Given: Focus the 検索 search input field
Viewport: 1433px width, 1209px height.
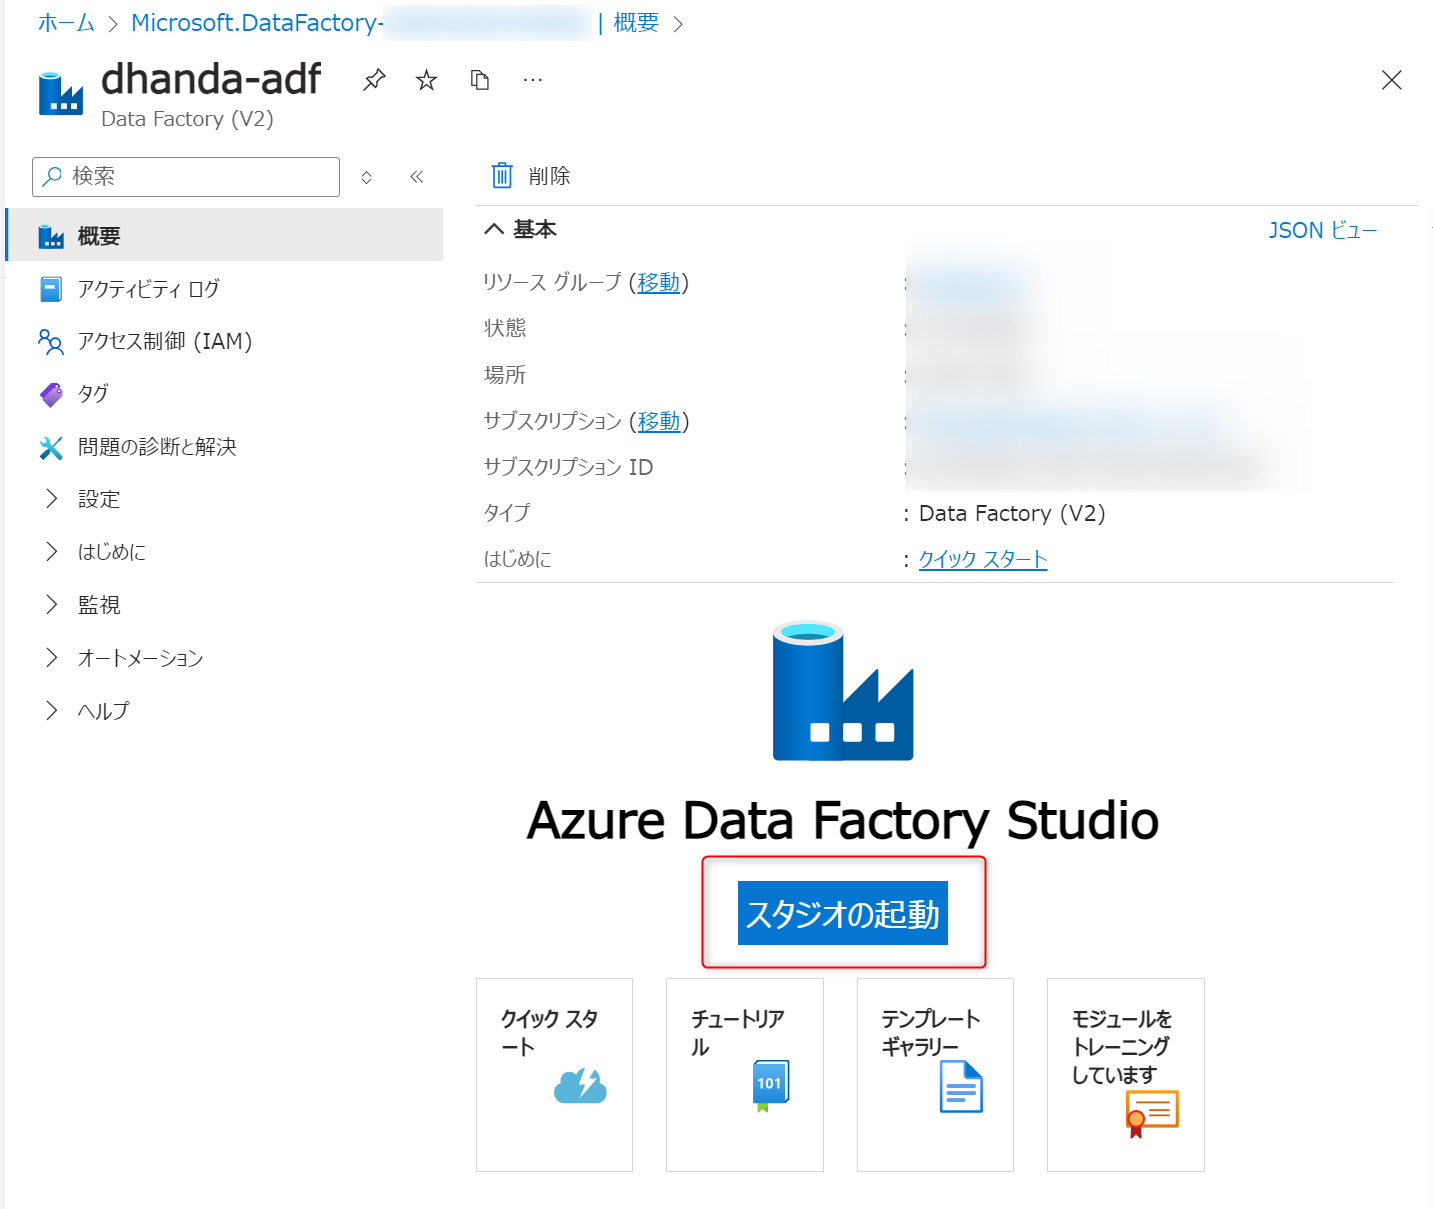Looking at the screenshot, I should (x=186, y=177).
